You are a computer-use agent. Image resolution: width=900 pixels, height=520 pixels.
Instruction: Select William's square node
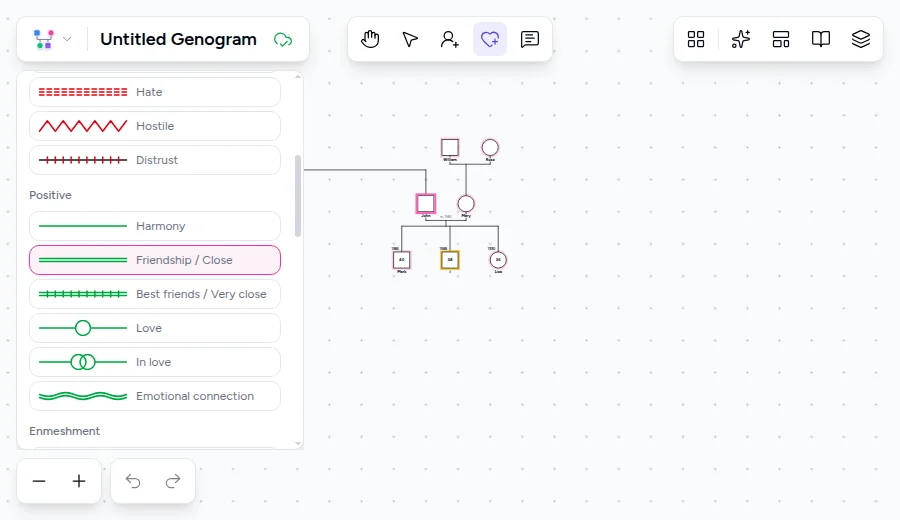[450, 148]
